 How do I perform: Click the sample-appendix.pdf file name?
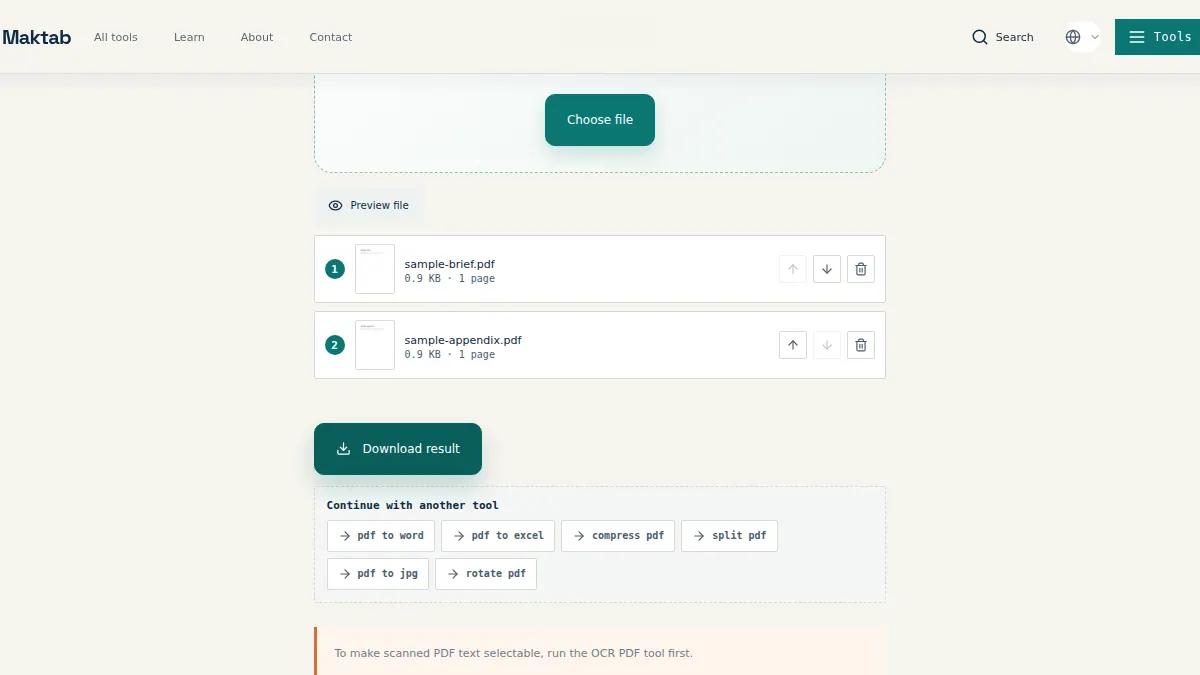463,340
